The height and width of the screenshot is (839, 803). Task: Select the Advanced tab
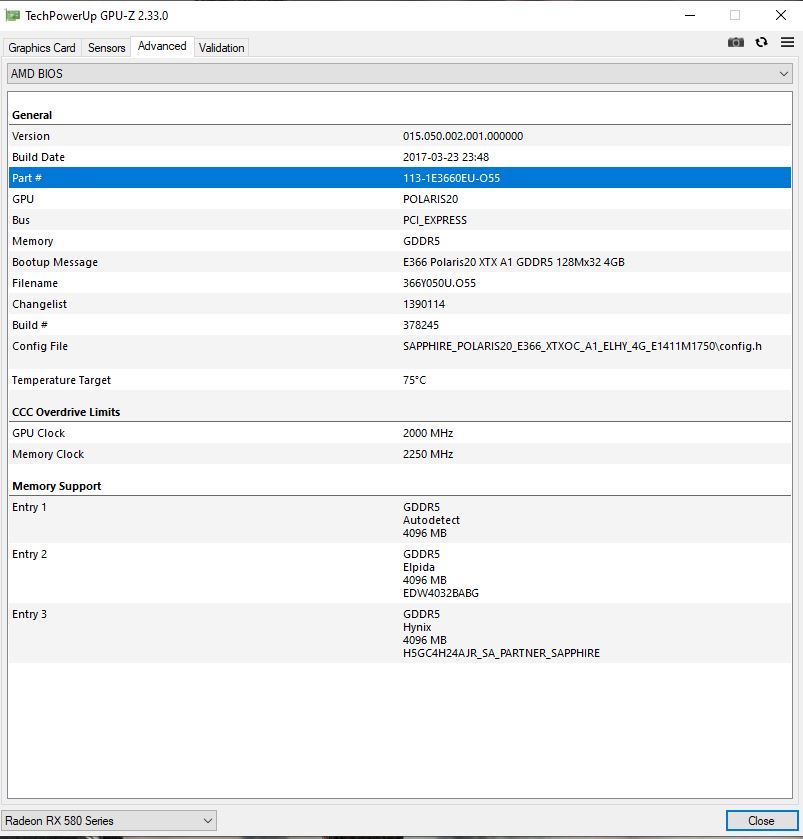click(162, 46)
